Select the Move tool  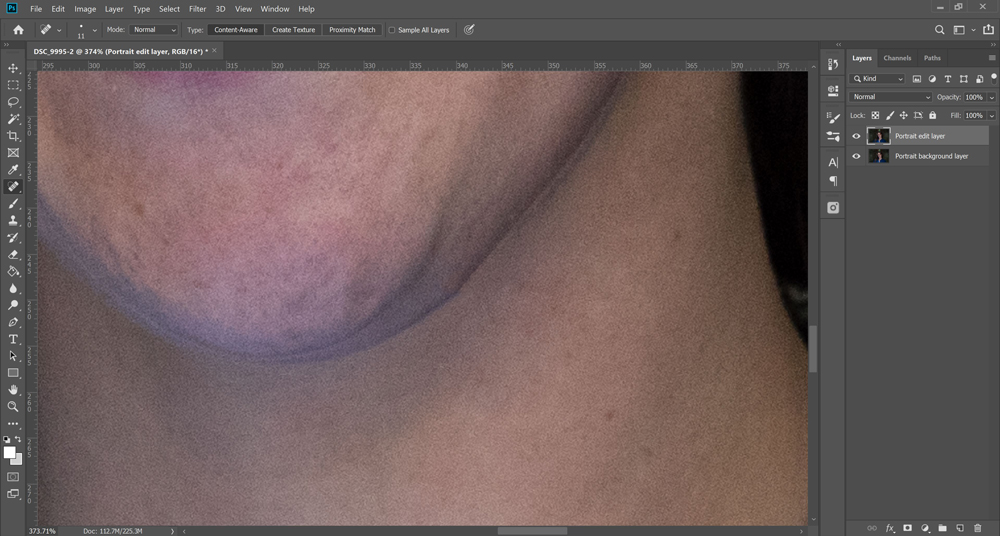(13, 68)
